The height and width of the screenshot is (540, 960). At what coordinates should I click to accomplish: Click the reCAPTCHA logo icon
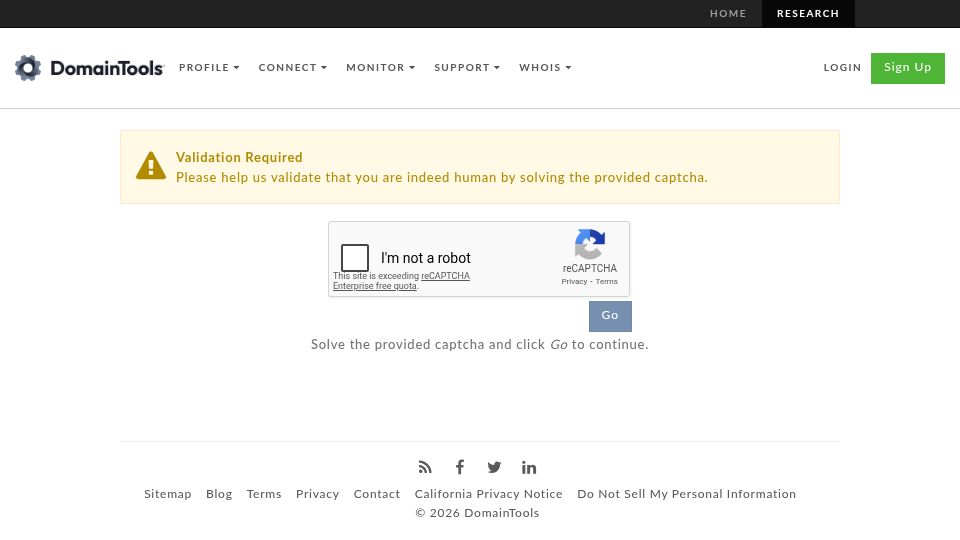coord(590,244)
